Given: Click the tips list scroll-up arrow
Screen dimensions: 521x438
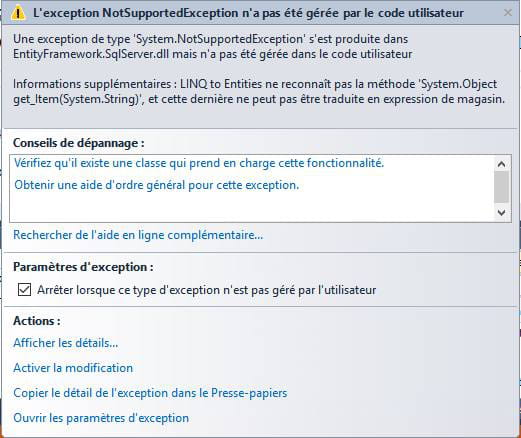Looking at the screenshot, I should pyautogui.click(x=501, y=164).
